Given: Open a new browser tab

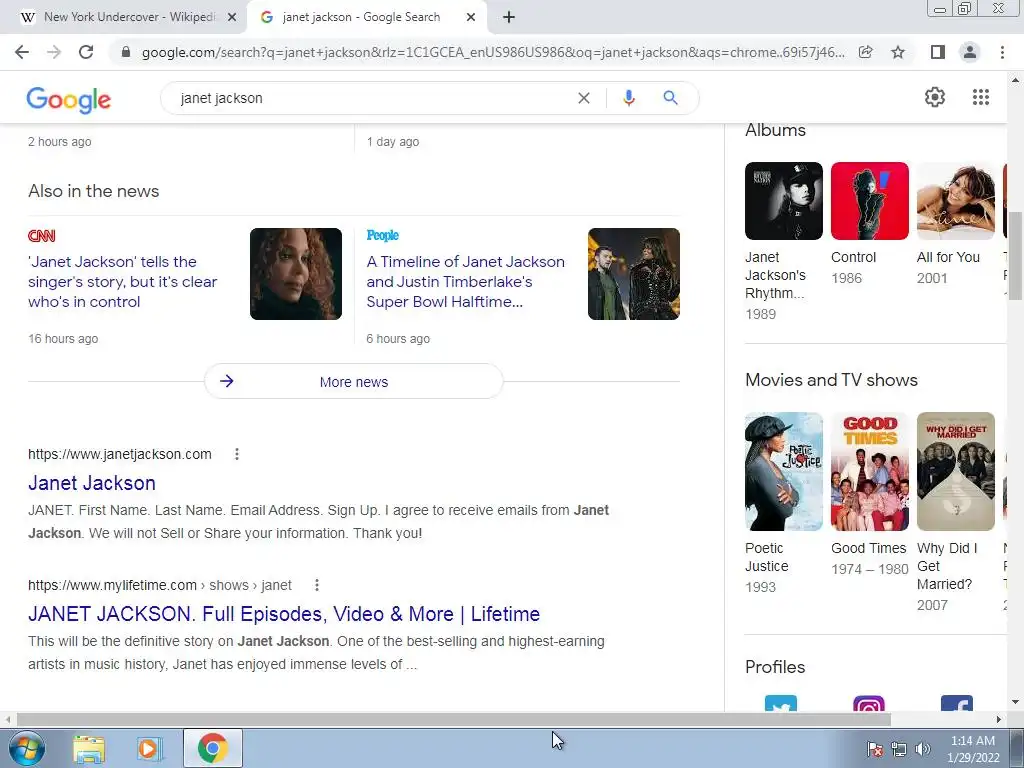Looking at the screenshot, I should (x=509, y=18).
